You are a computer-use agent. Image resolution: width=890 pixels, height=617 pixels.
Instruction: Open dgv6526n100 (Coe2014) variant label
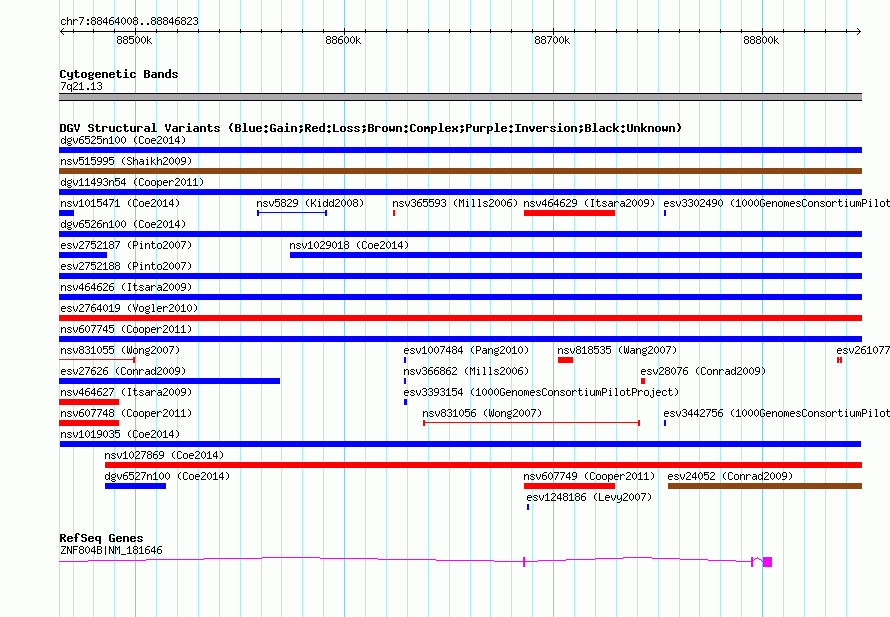[123, 224]
